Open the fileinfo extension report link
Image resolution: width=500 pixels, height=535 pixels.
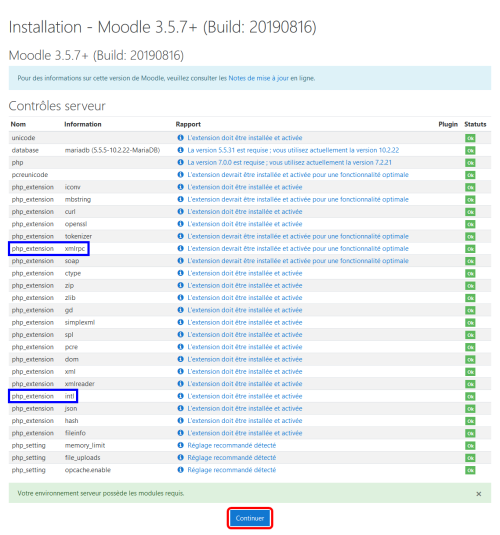tap(245, 433)
